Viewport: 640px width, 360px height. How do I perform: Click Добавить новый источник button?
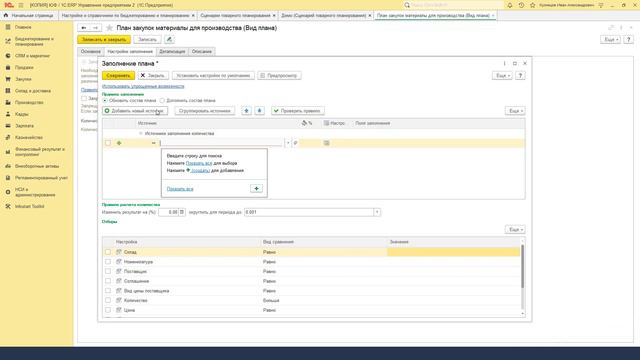tap(135, 111)
